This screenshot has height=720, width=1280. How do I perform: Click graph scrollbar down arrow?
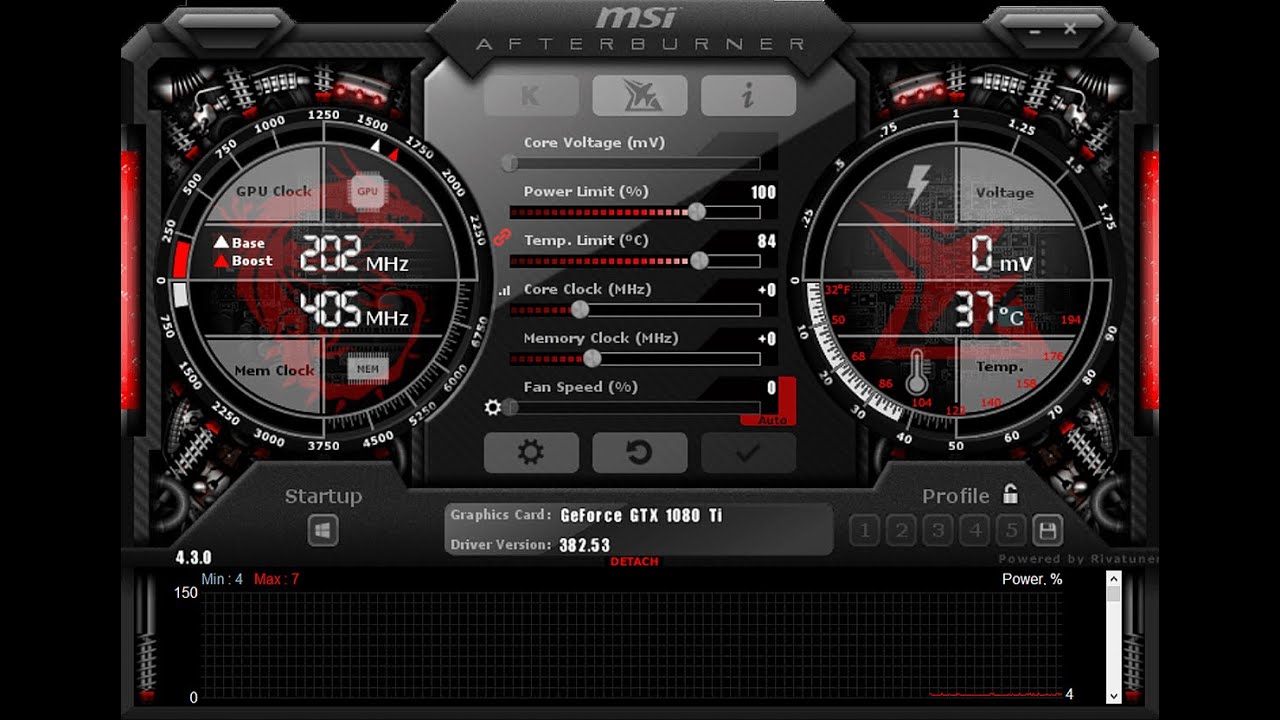[1114, 695]
